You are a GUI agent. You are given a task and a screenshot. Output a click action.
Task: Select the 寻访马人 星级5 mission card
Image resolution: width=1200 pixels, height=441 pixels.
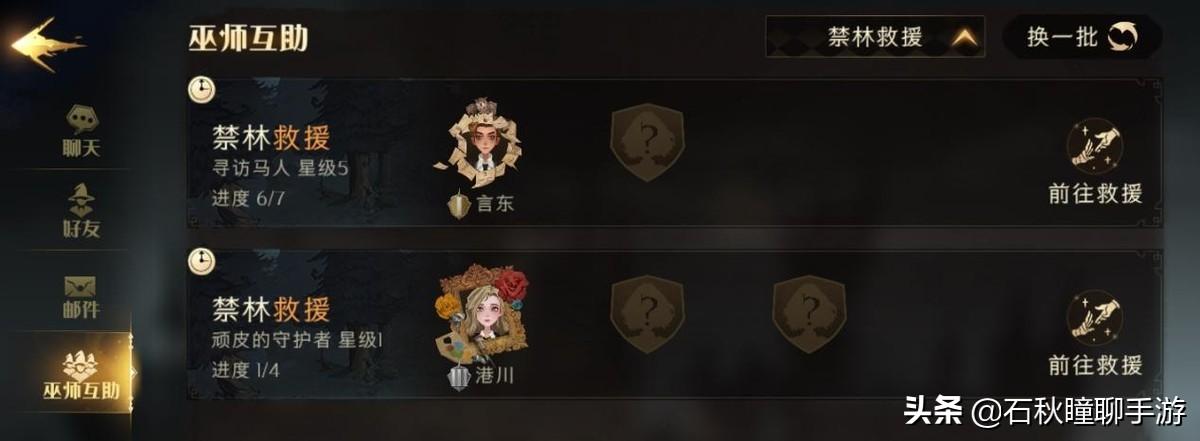tap(675, 153)
